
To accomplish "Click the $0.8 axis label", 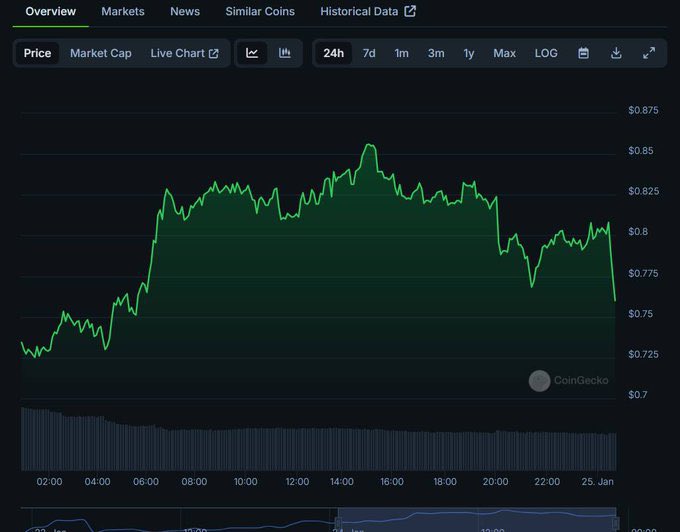I will [638, 232].
